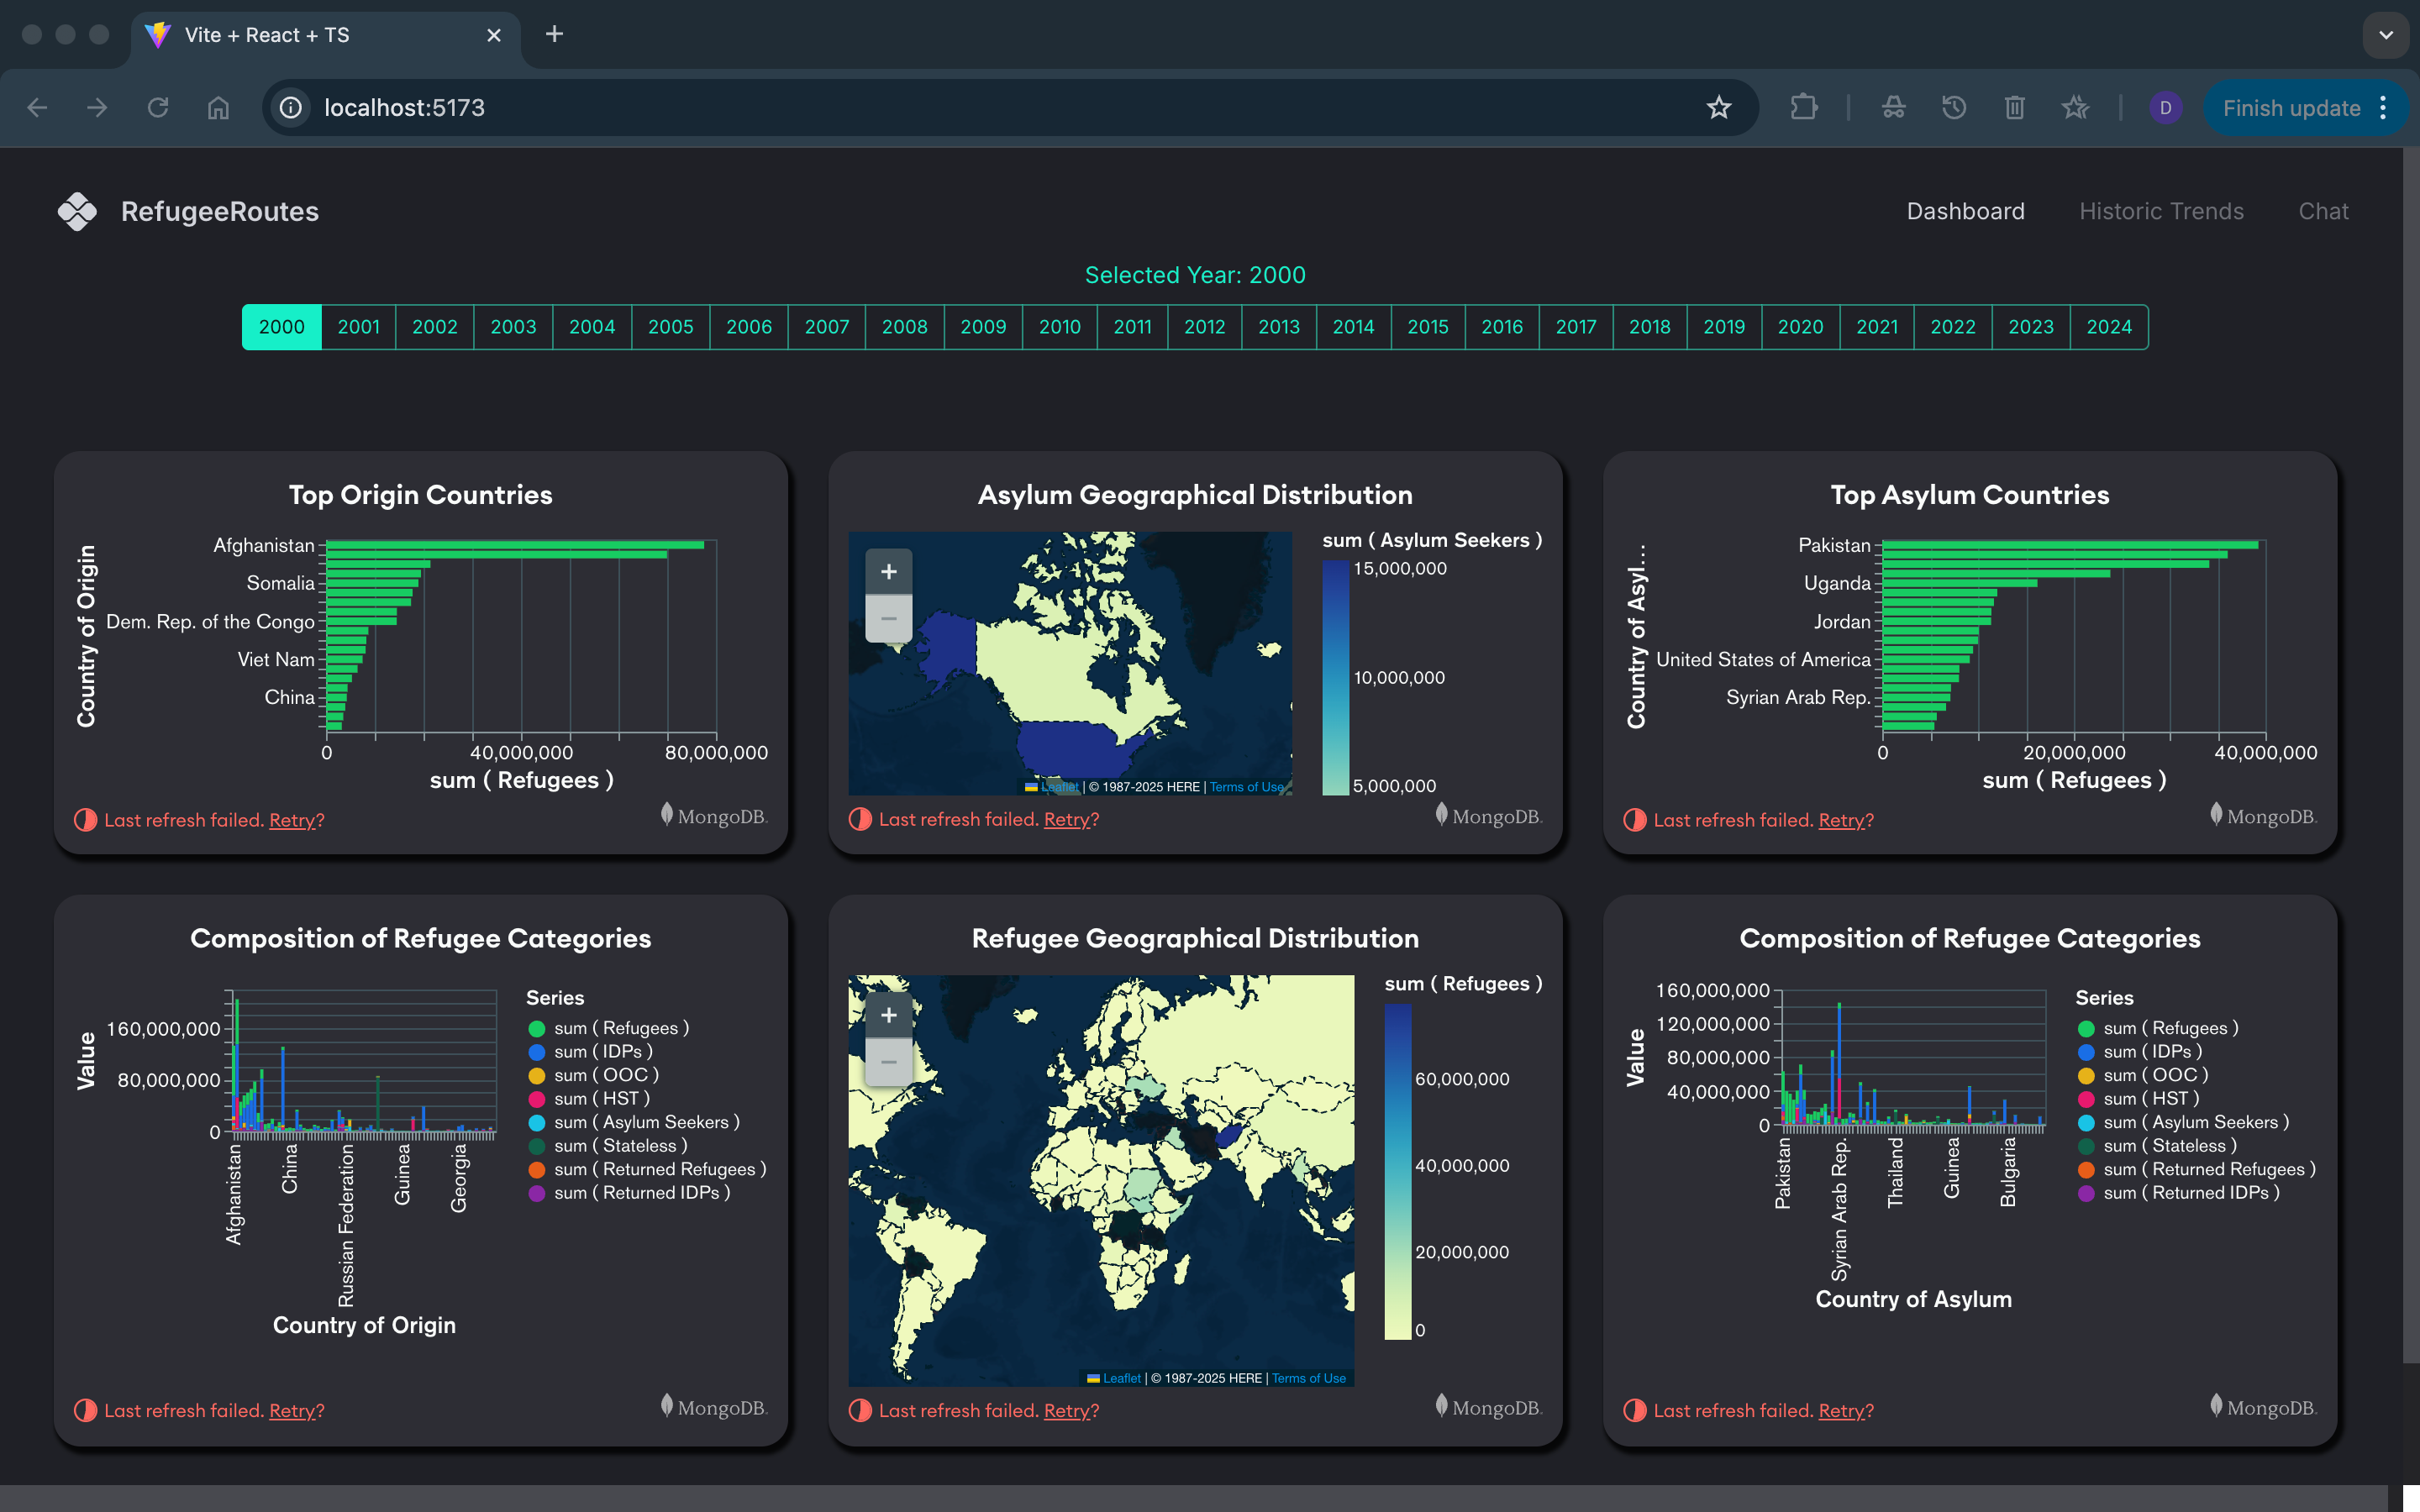Switch to Historic Trends tab
Image resolution: width=2420 pixels, height=1512 pixels.
pos(2161,211)
